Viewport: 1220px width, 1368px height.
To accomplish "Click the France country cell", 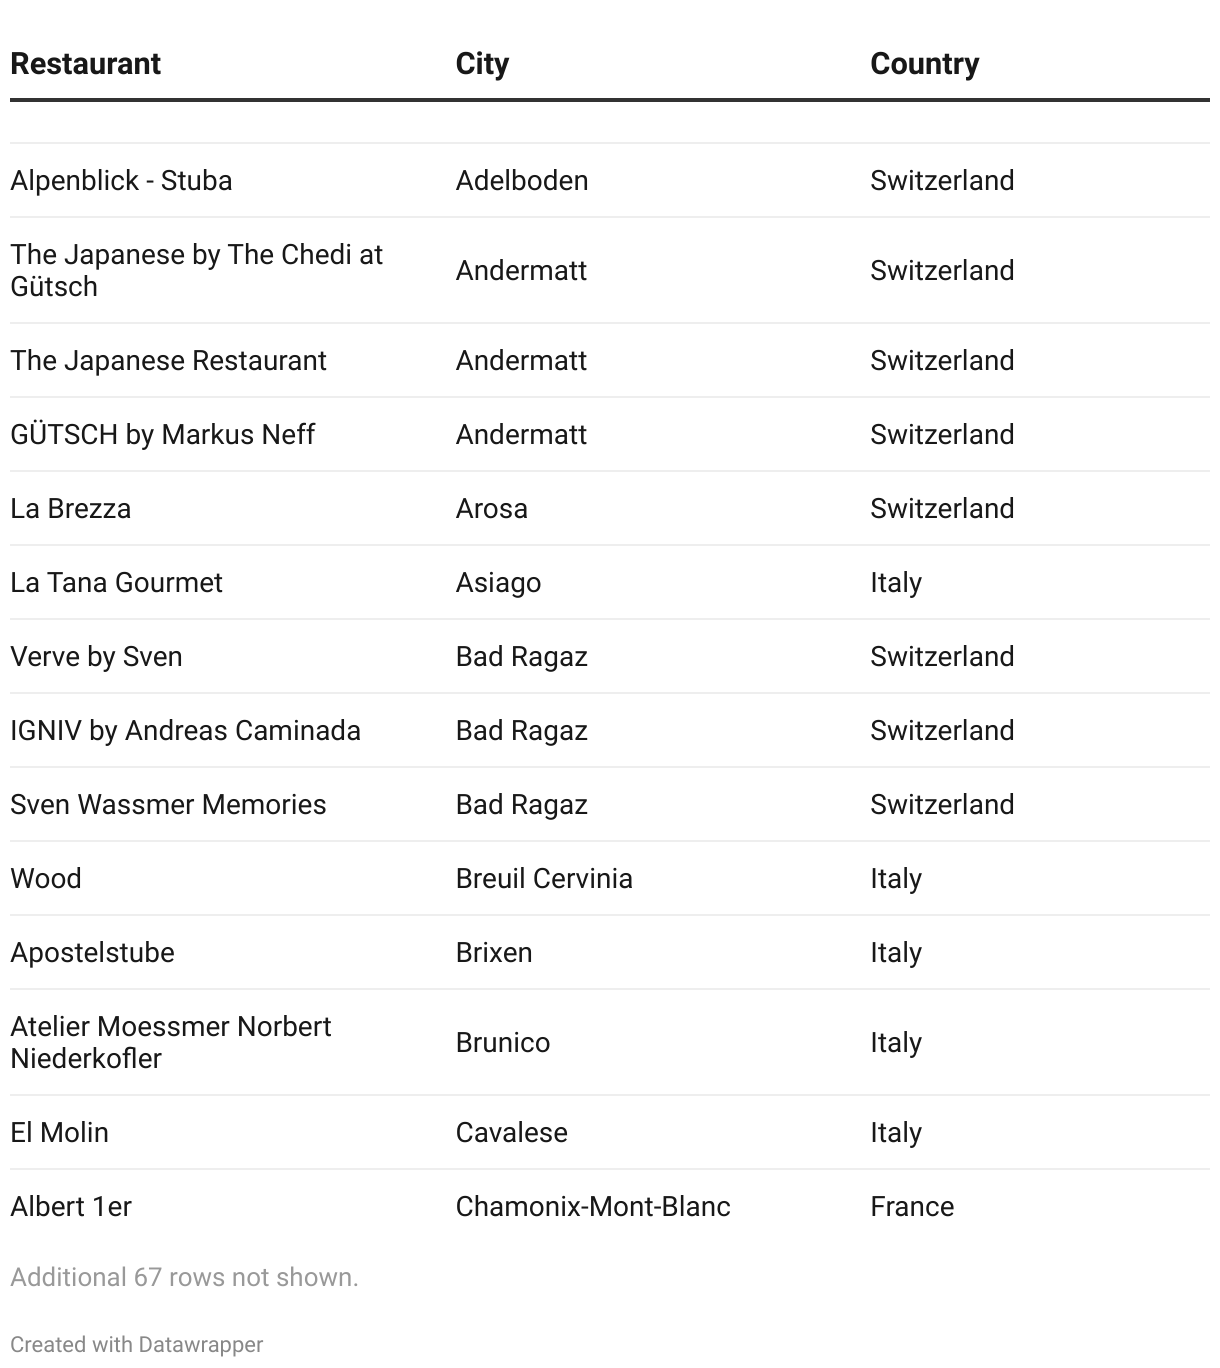I will click(x=912, y=1207).
